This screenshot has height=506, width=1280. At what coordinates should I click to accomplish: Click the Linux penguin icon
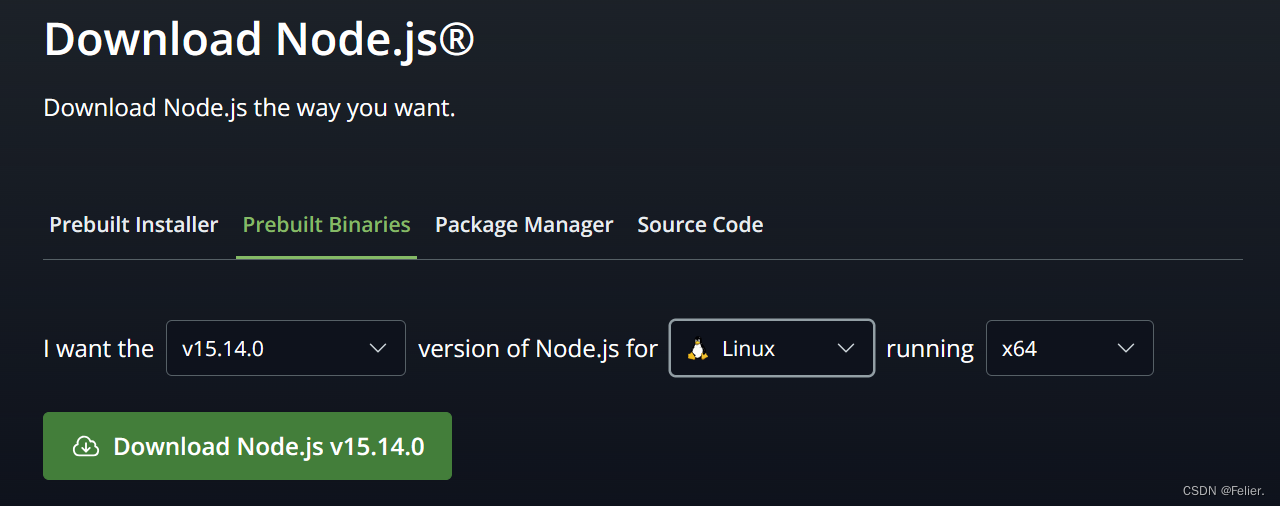[x=698, y=349]
